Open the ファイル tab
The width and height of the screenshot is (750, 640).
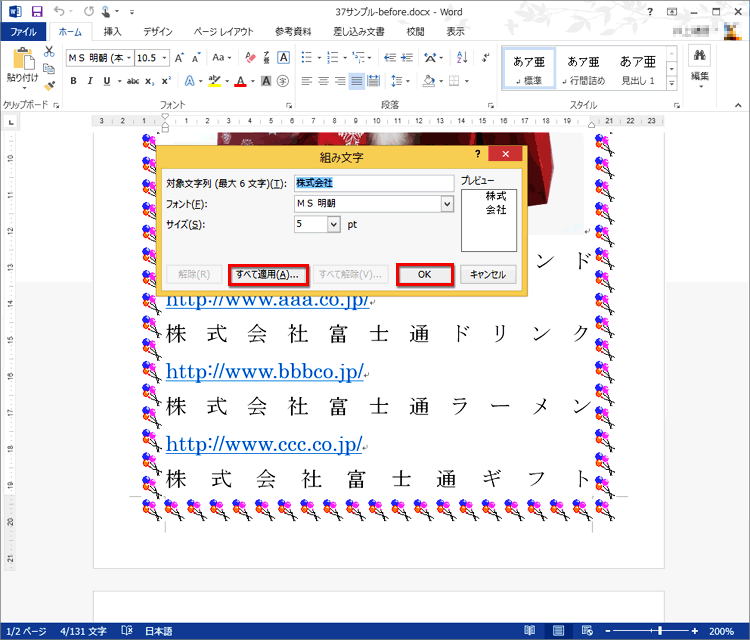(23, 32)
